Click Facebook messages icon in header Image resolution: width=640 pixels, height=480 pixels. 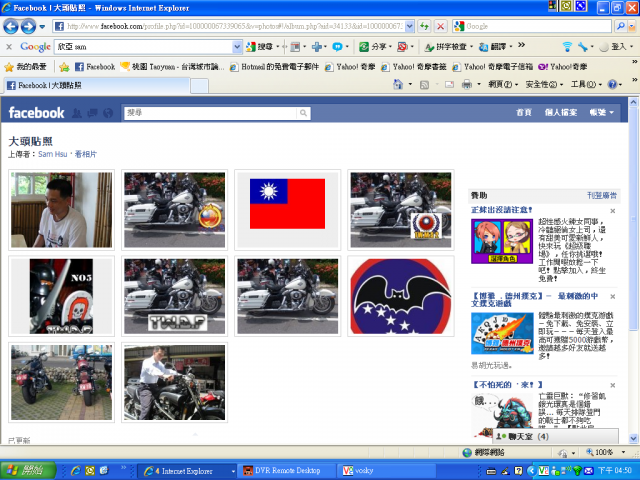coord(92,113)
